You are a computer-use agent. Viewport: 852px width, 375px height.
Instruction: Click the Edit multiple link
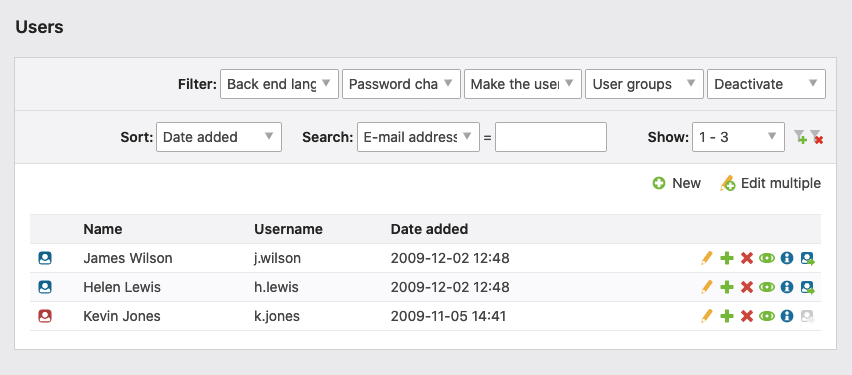tap(770, 183)
